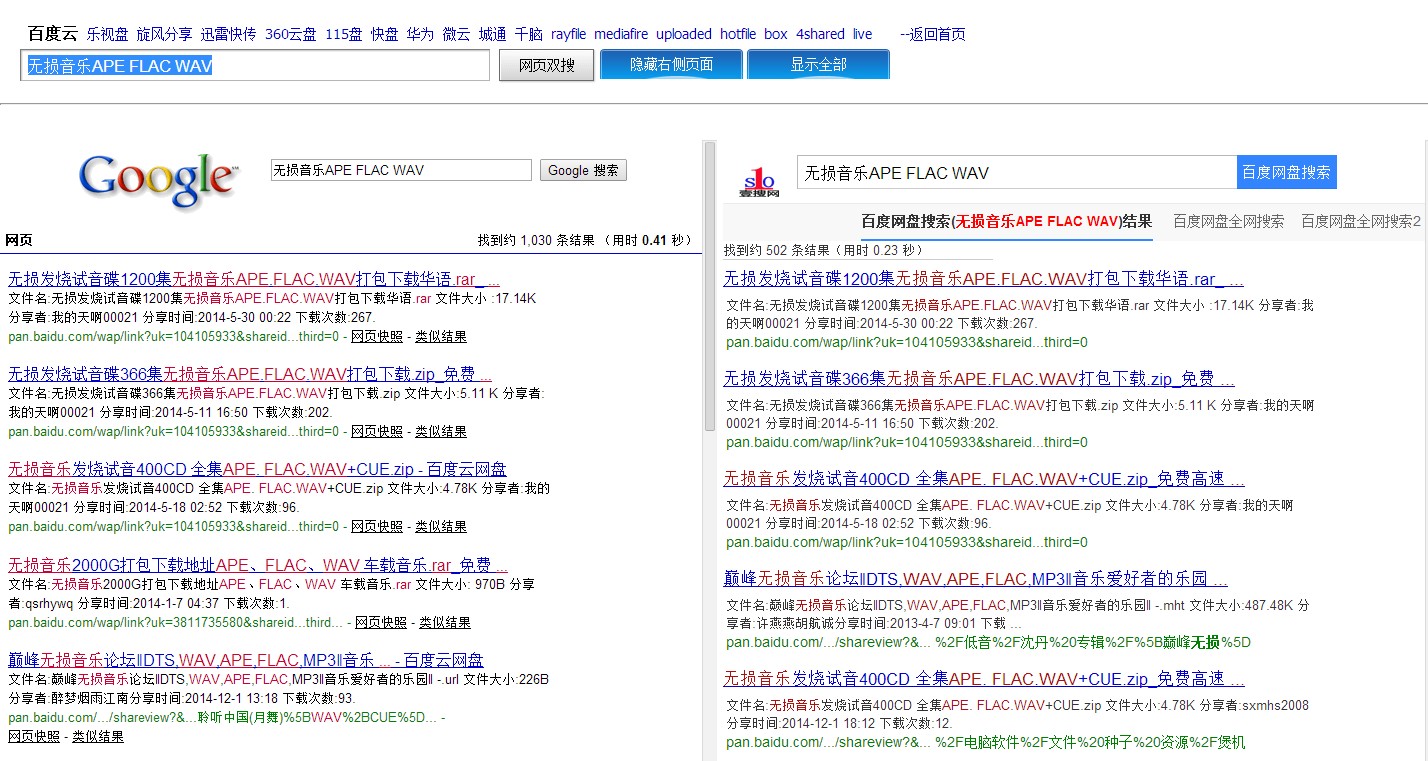
Task: Click green URL containing 电脑软件 in right pane
Action: 986,742
